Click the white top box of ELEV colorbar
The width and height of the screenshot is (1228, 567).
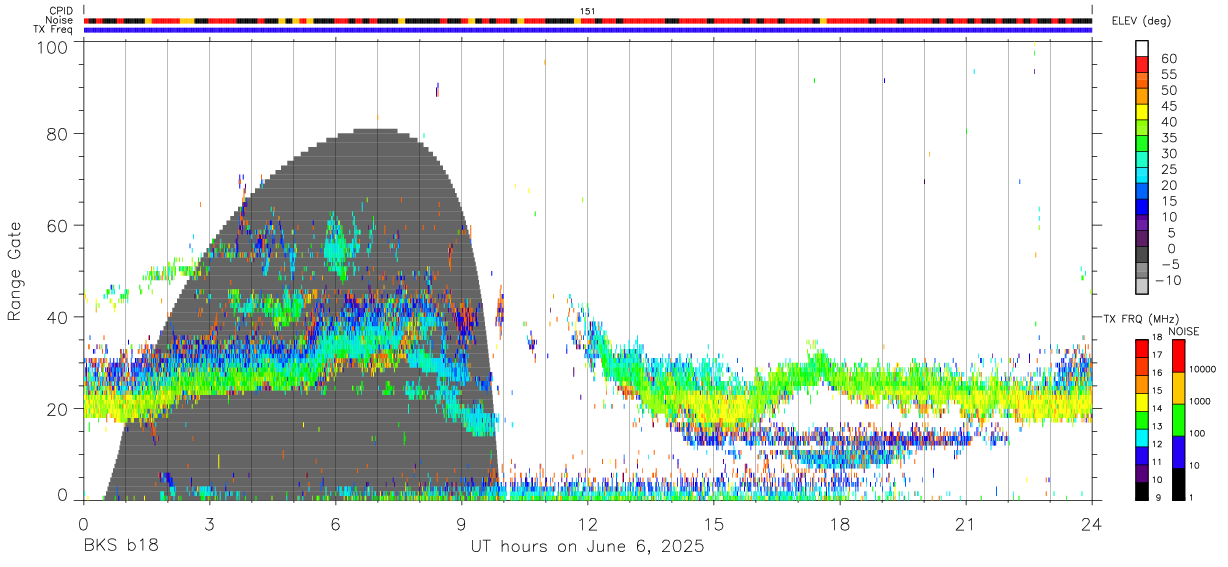pyautogui.click(x=1142, y=48)
